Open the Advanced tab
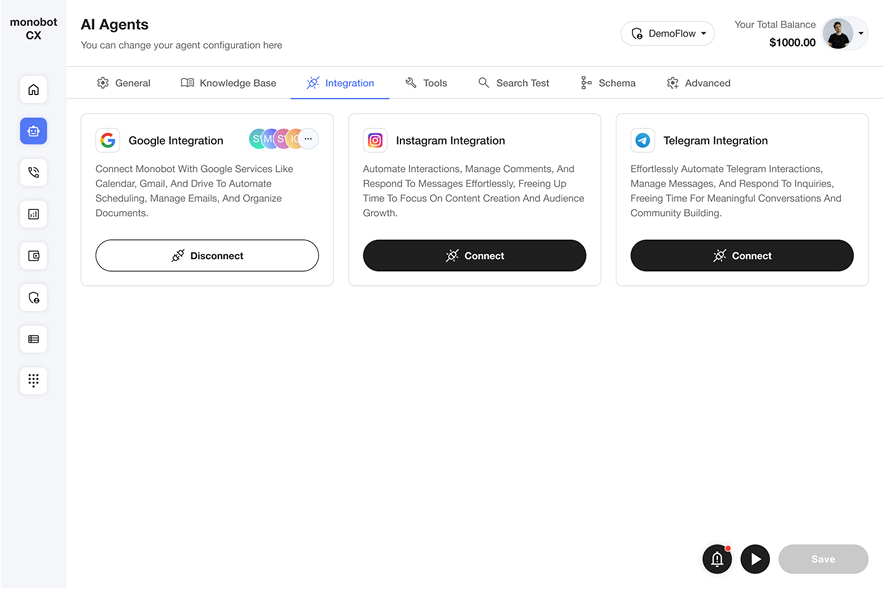 [698, 83]
